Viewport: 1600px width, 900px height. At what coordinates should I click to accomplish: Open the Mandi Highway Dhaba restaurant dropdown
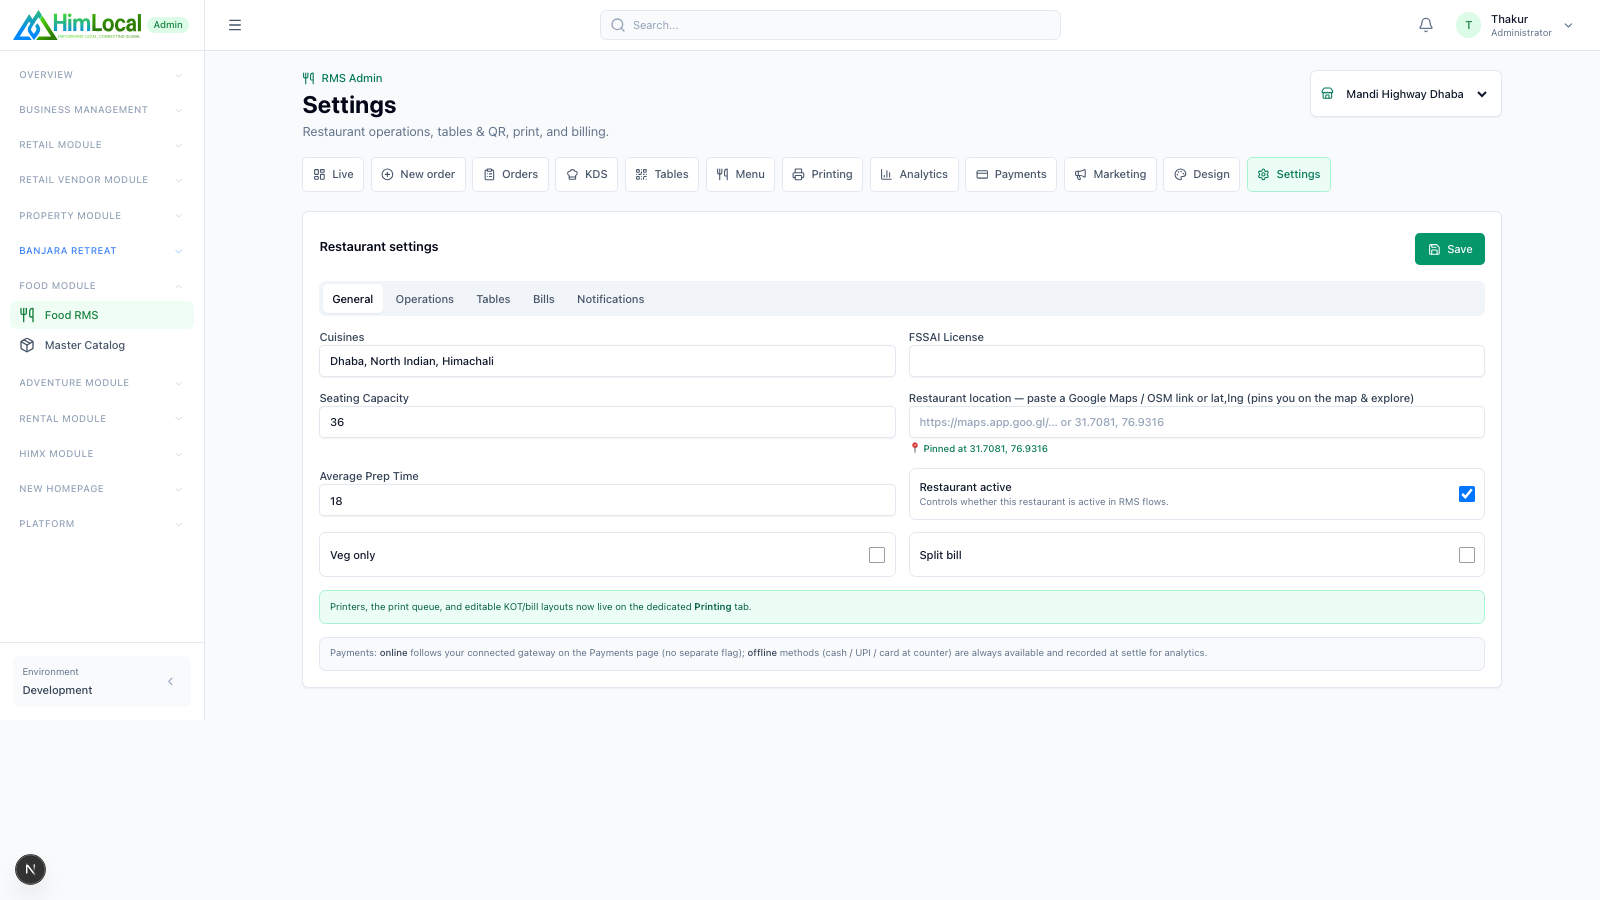[1406, 94]
